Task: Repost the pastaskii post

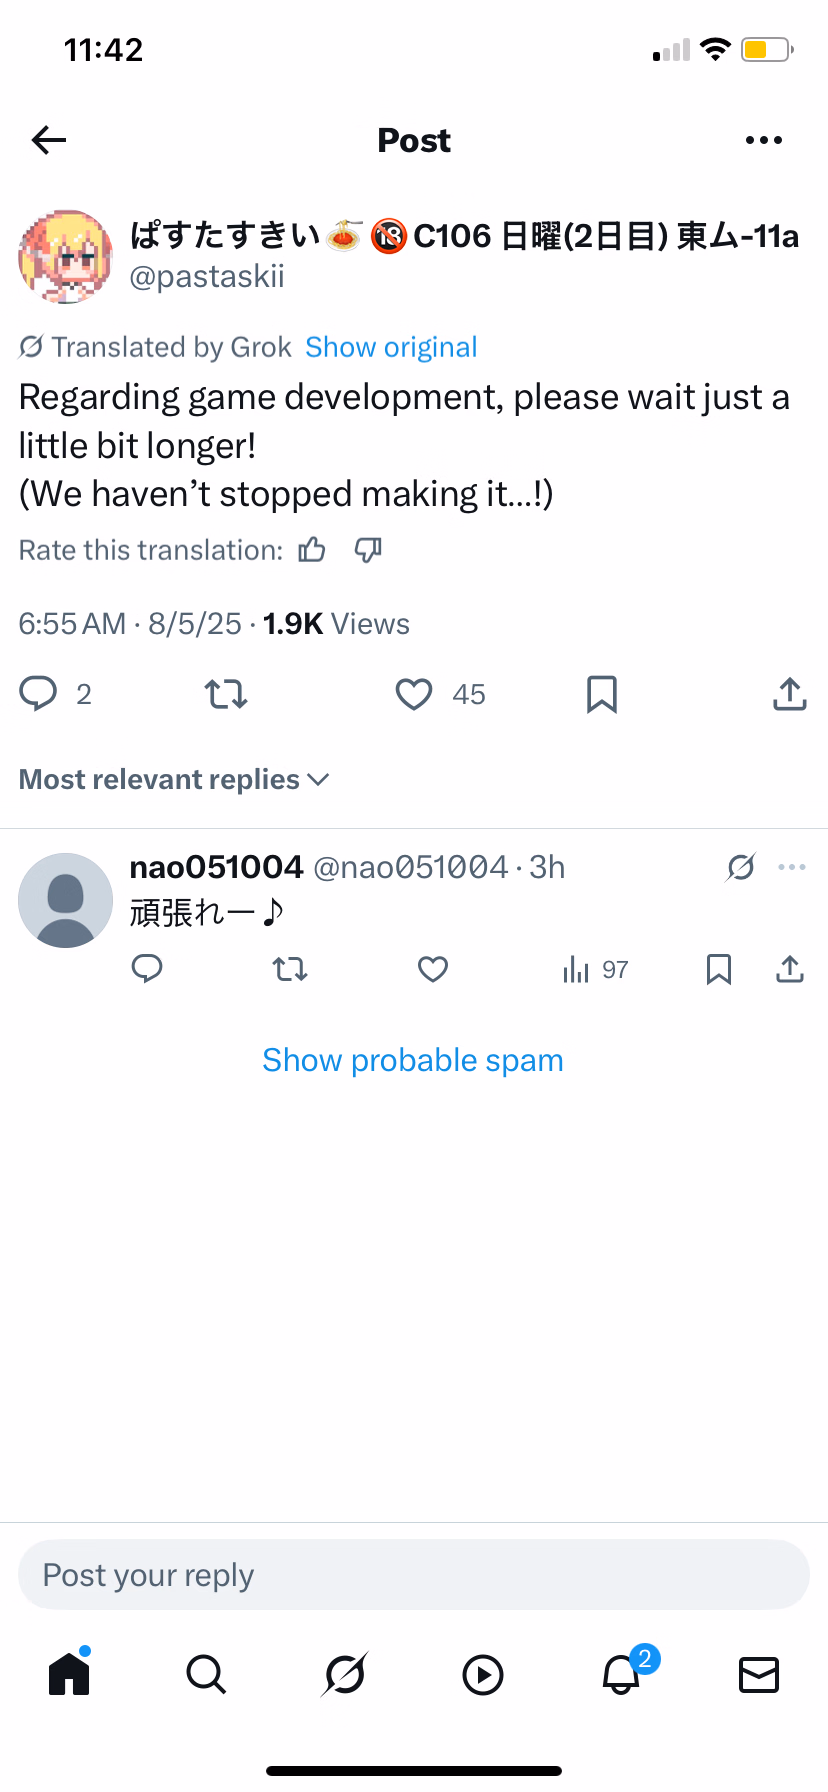Action: [x=226, y=693]
